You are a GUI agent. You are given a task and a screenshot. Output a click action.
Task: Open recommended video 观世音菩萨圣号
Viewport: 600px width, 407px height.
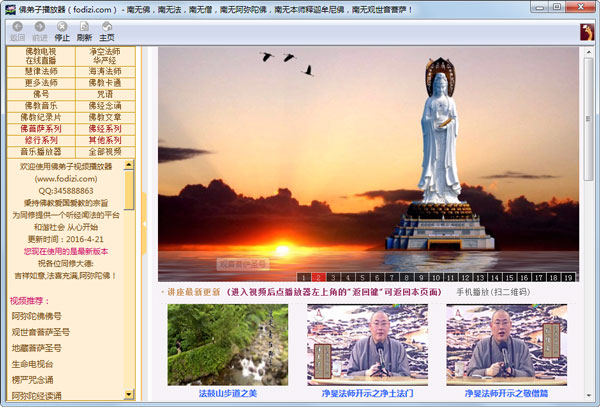click(41, 332)
